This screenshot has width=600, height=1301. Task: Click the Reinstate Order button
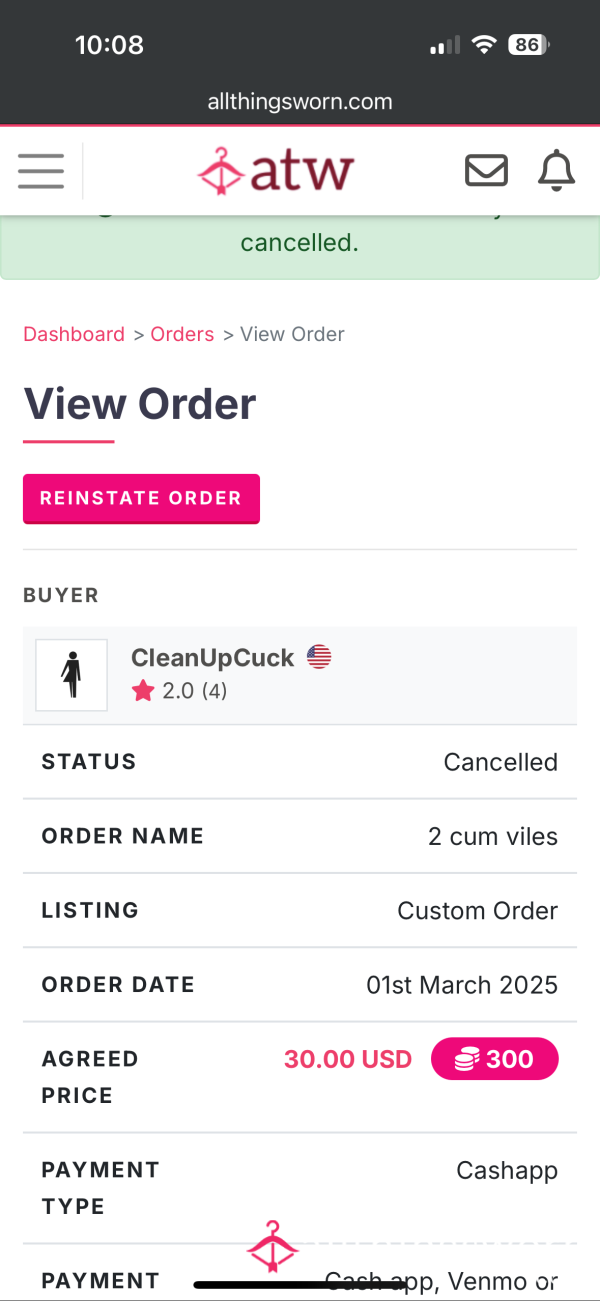[141, 498]
